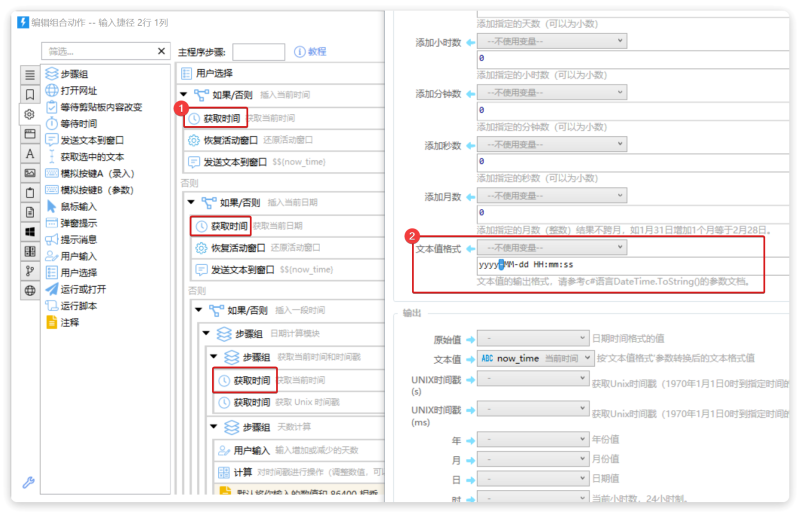The image size is (800, 515).
Task: Select the 用户输入 action in list
Action: pos(71,256)
